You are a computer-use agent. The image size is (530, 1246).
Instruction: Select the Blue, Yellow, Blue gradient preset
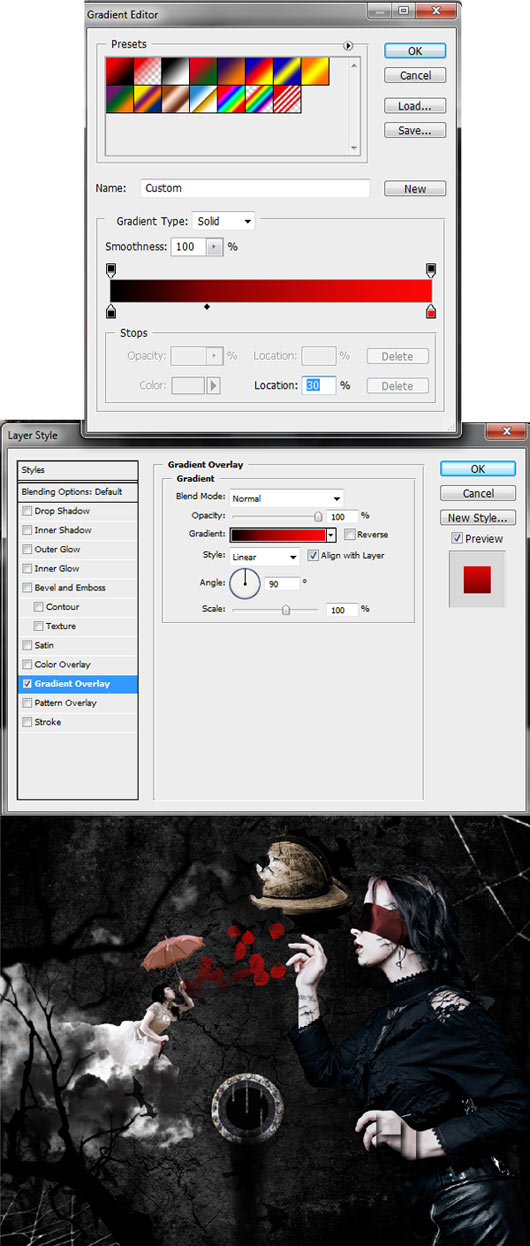click(287, 70)
